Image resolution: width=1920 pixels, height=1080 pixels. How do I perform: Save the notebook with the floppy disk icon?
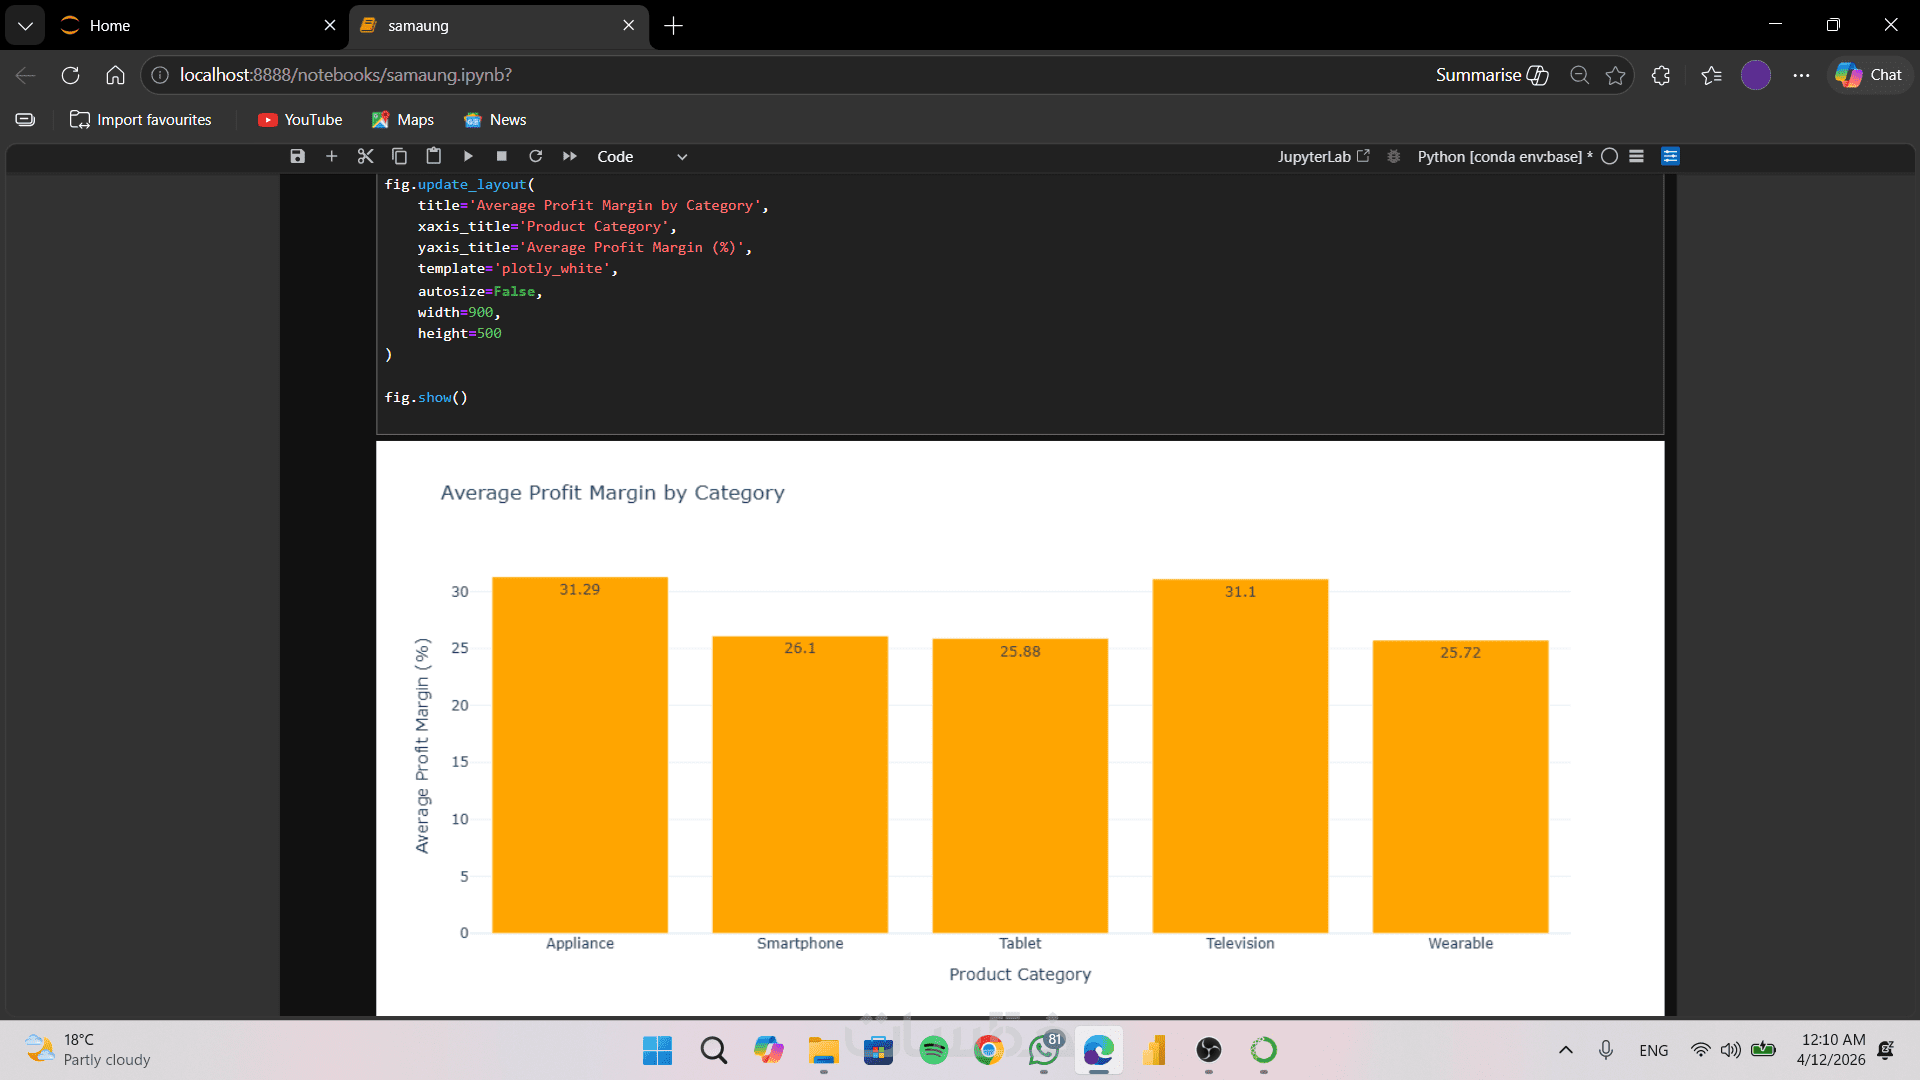(297, 156)
